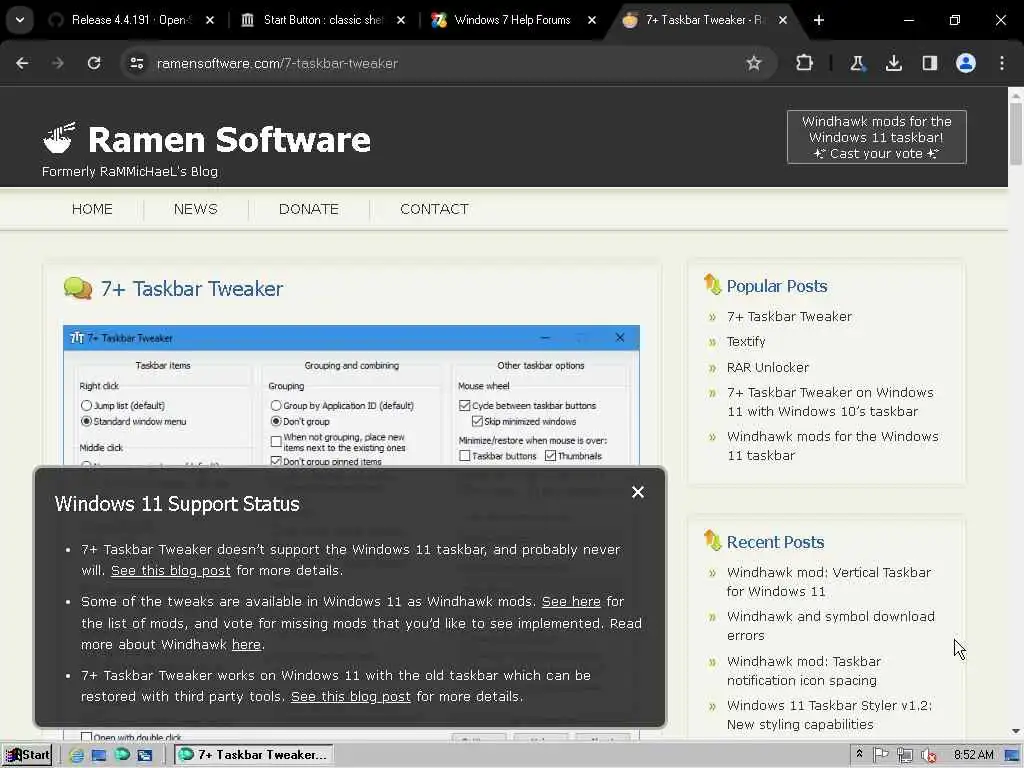
Task: Go to the HOME menu item
Action: pyautogui.click(x=92, y=209)
